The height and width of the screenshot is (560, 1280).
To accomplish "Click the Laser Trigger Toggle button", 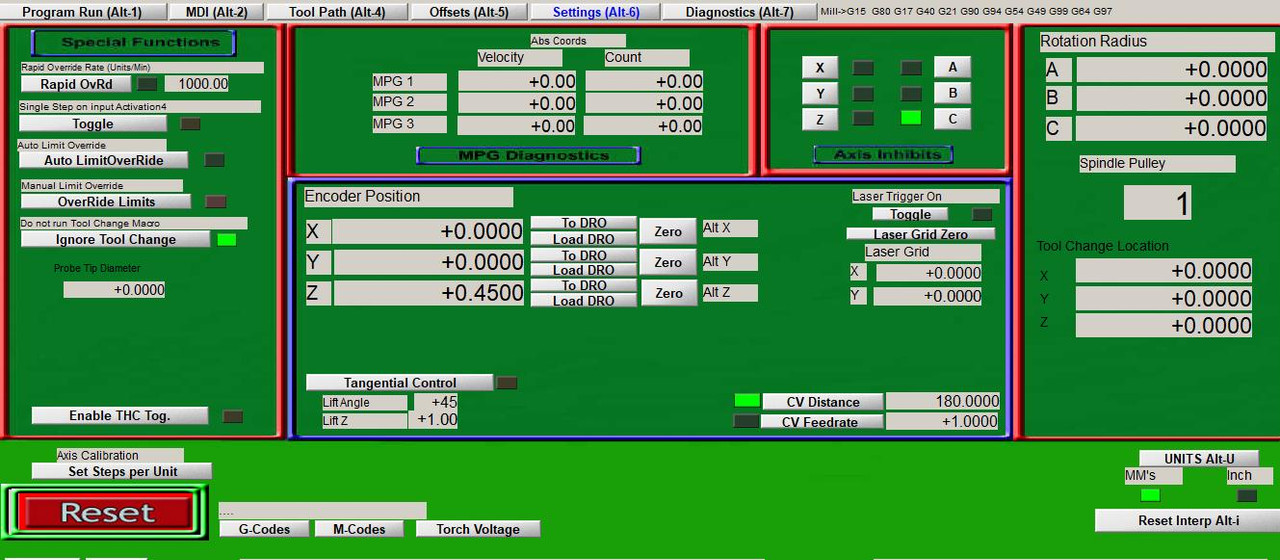I will tap(910, 214).
